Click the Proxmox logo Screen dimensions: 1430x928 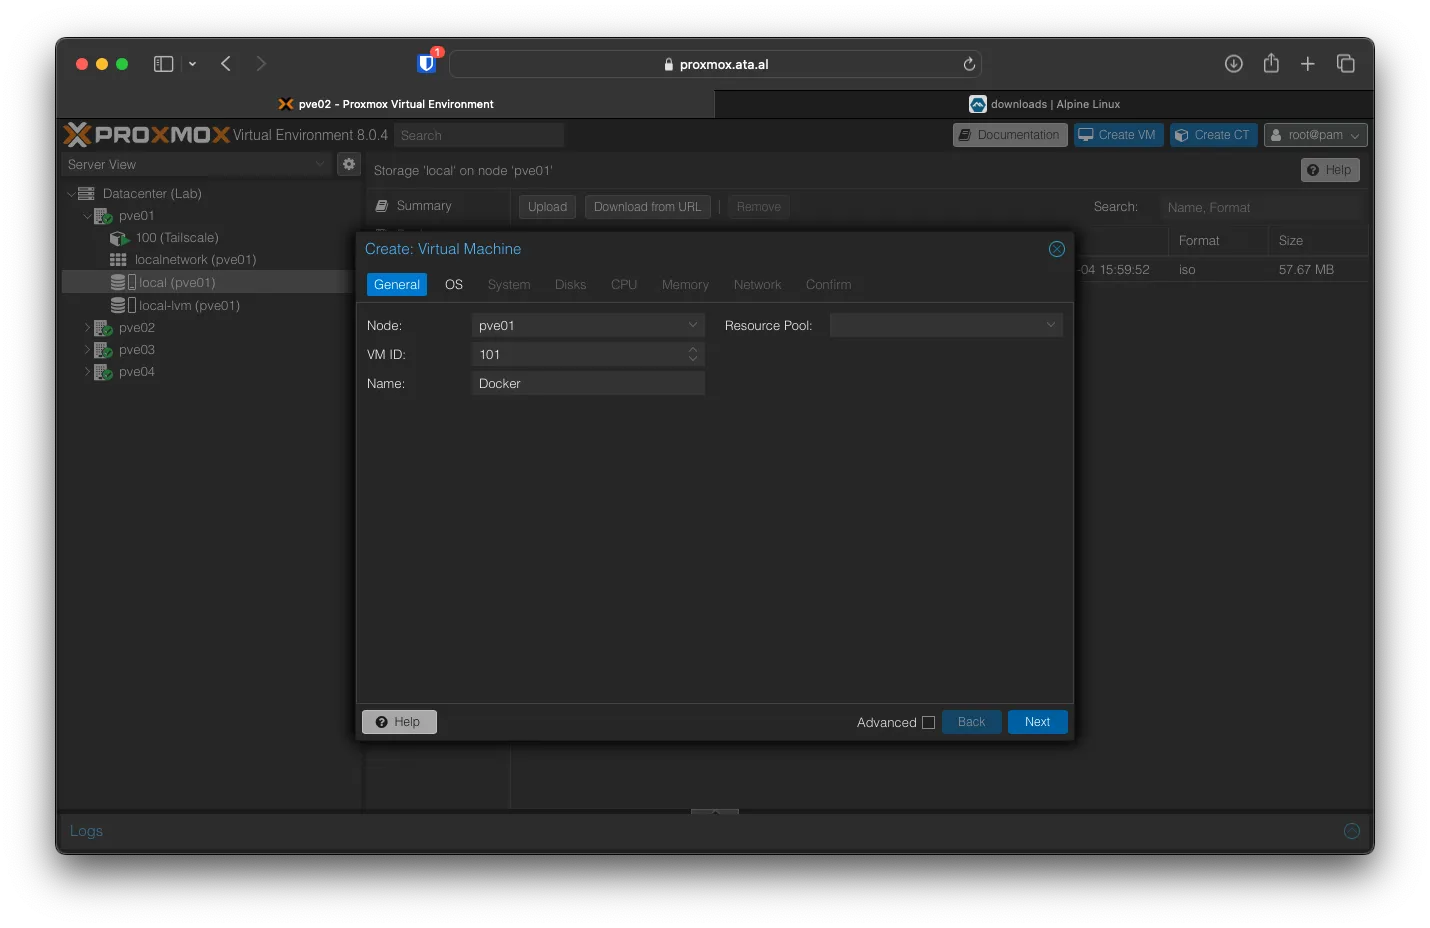click(147, 134)
